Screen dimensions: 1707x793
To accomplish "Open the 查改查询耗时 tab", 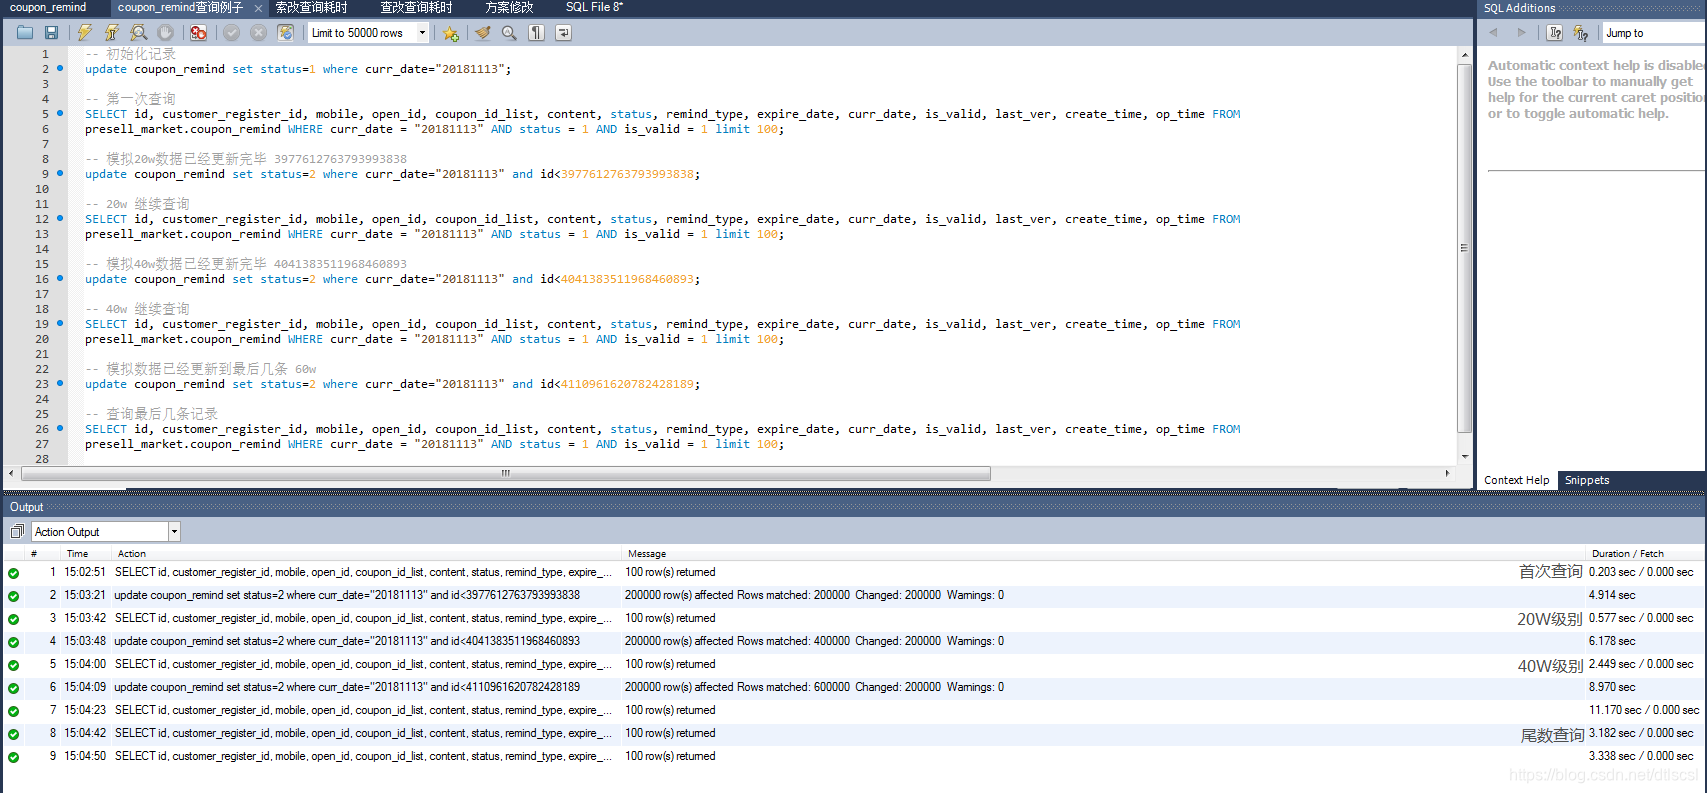I will 416,7.
